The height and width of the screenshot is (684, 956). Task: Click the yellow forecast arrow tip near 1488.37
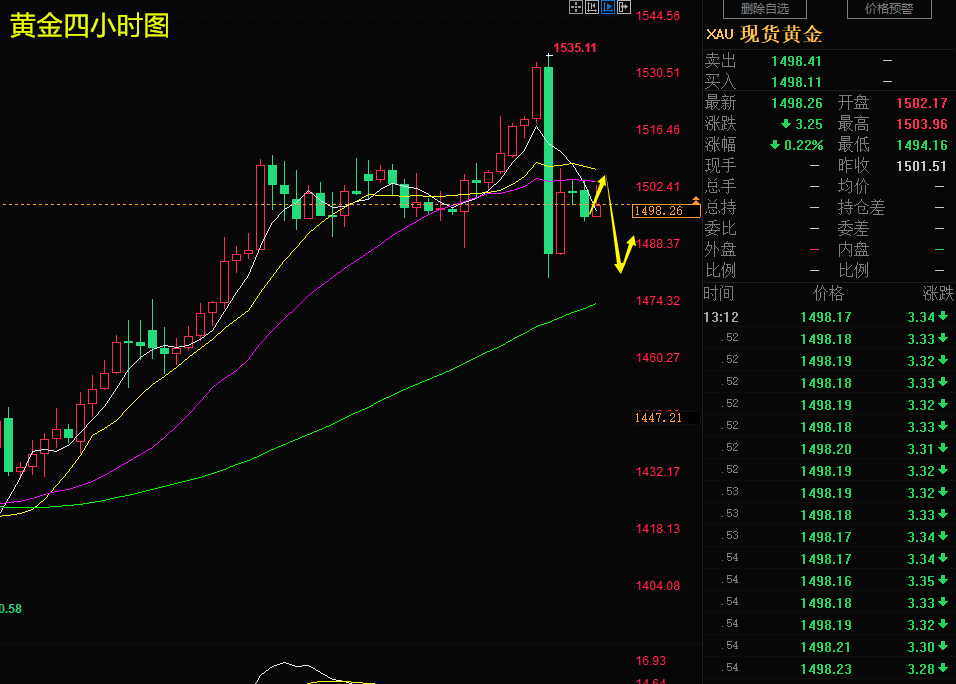pyautogui.click(x=632, y=239)
